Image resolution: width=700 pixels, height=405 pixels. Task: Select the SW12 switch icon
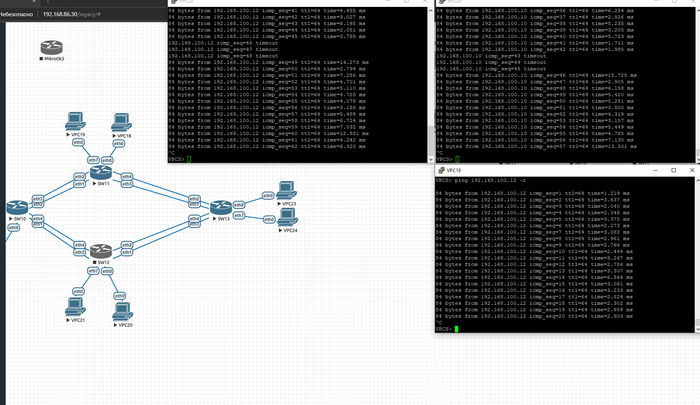(x=99, y=251)
